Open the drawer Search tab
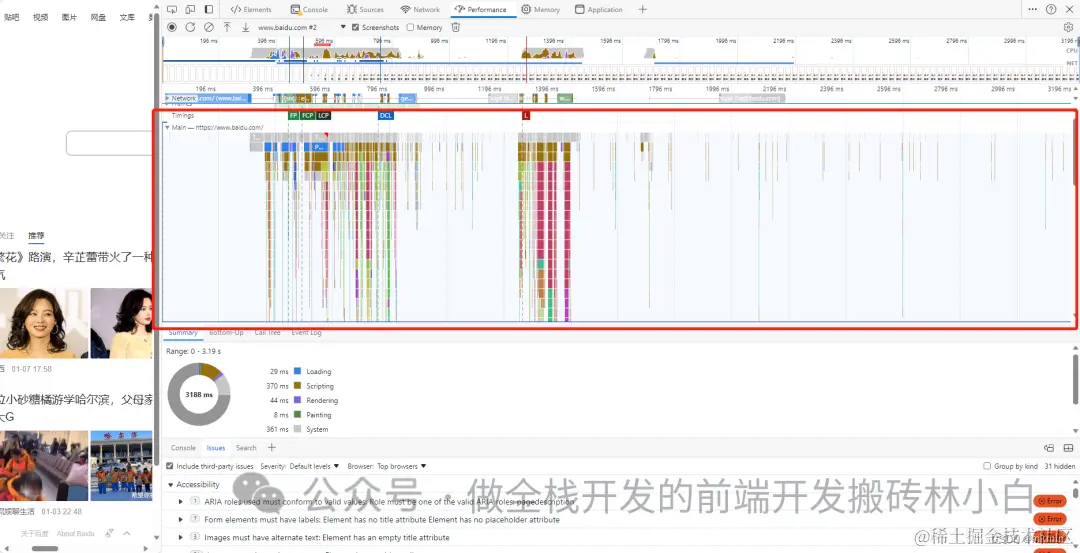The width and height of the screenshot is (1080, 553). [x=246, y=448]
